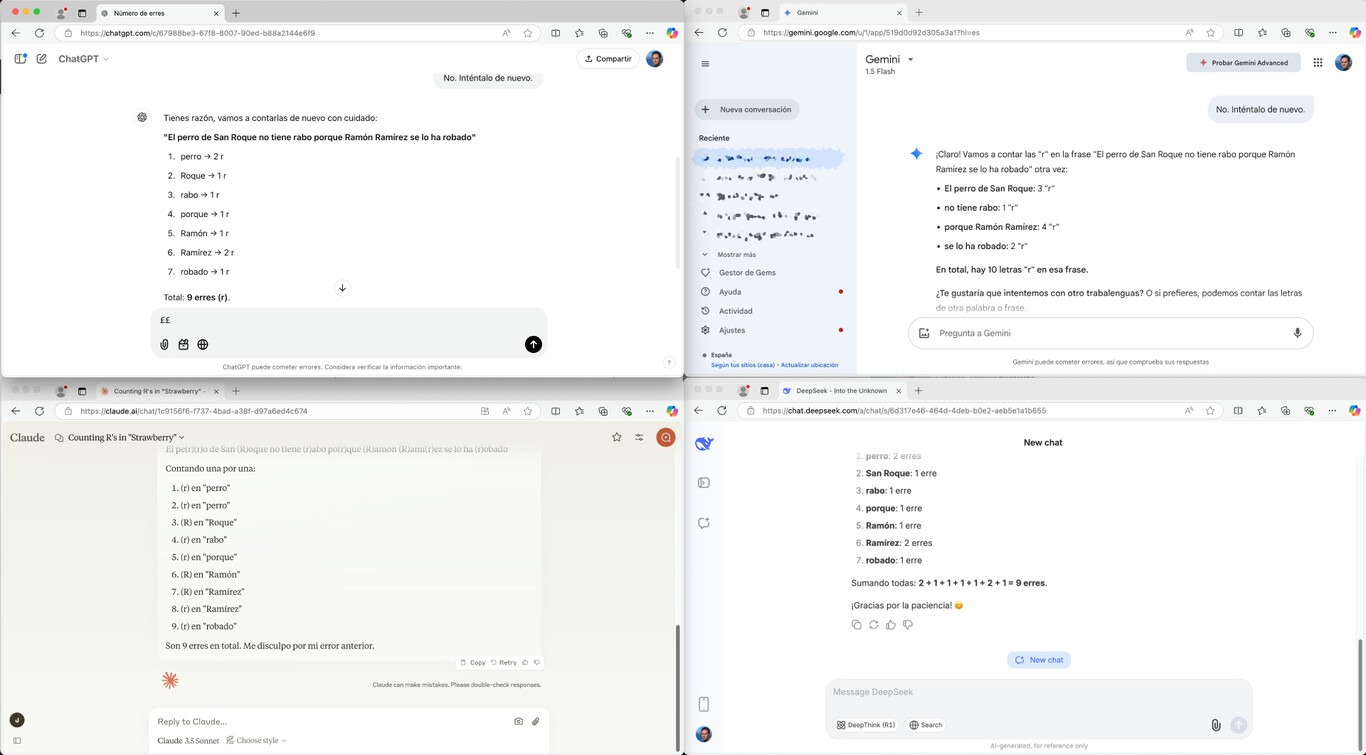Toggle DeepThink (R1) mode in DeepSeek

[866, 725]
